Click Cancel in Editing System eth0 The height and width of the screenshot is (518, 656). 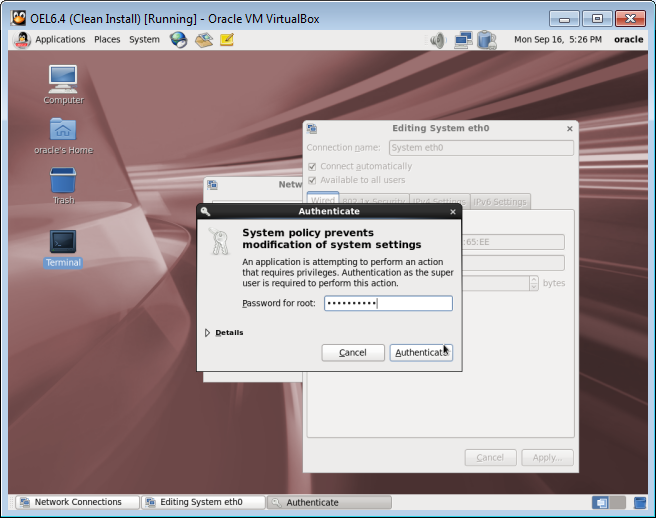click(x=490, y=458)
